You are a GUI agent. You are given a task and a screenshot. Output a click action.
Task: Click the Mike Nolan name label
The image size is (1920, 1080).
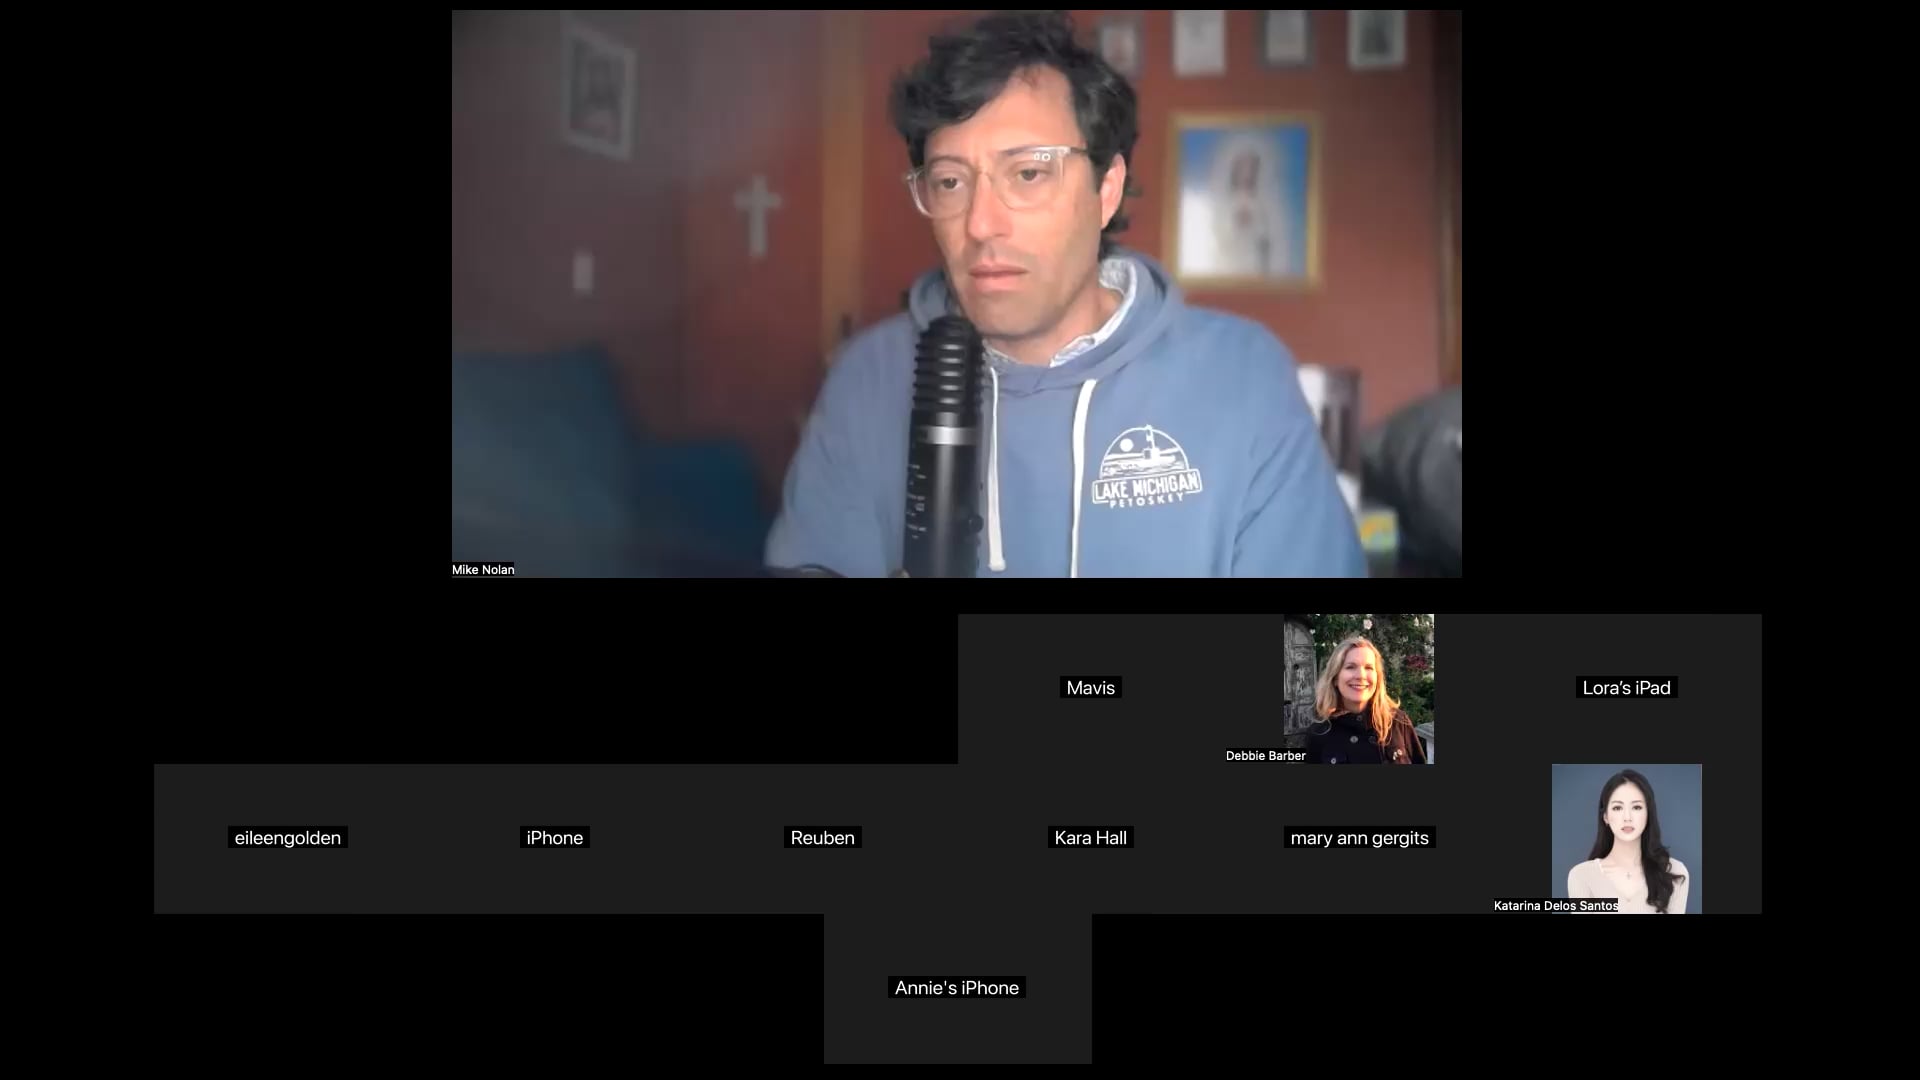(483, 570)
